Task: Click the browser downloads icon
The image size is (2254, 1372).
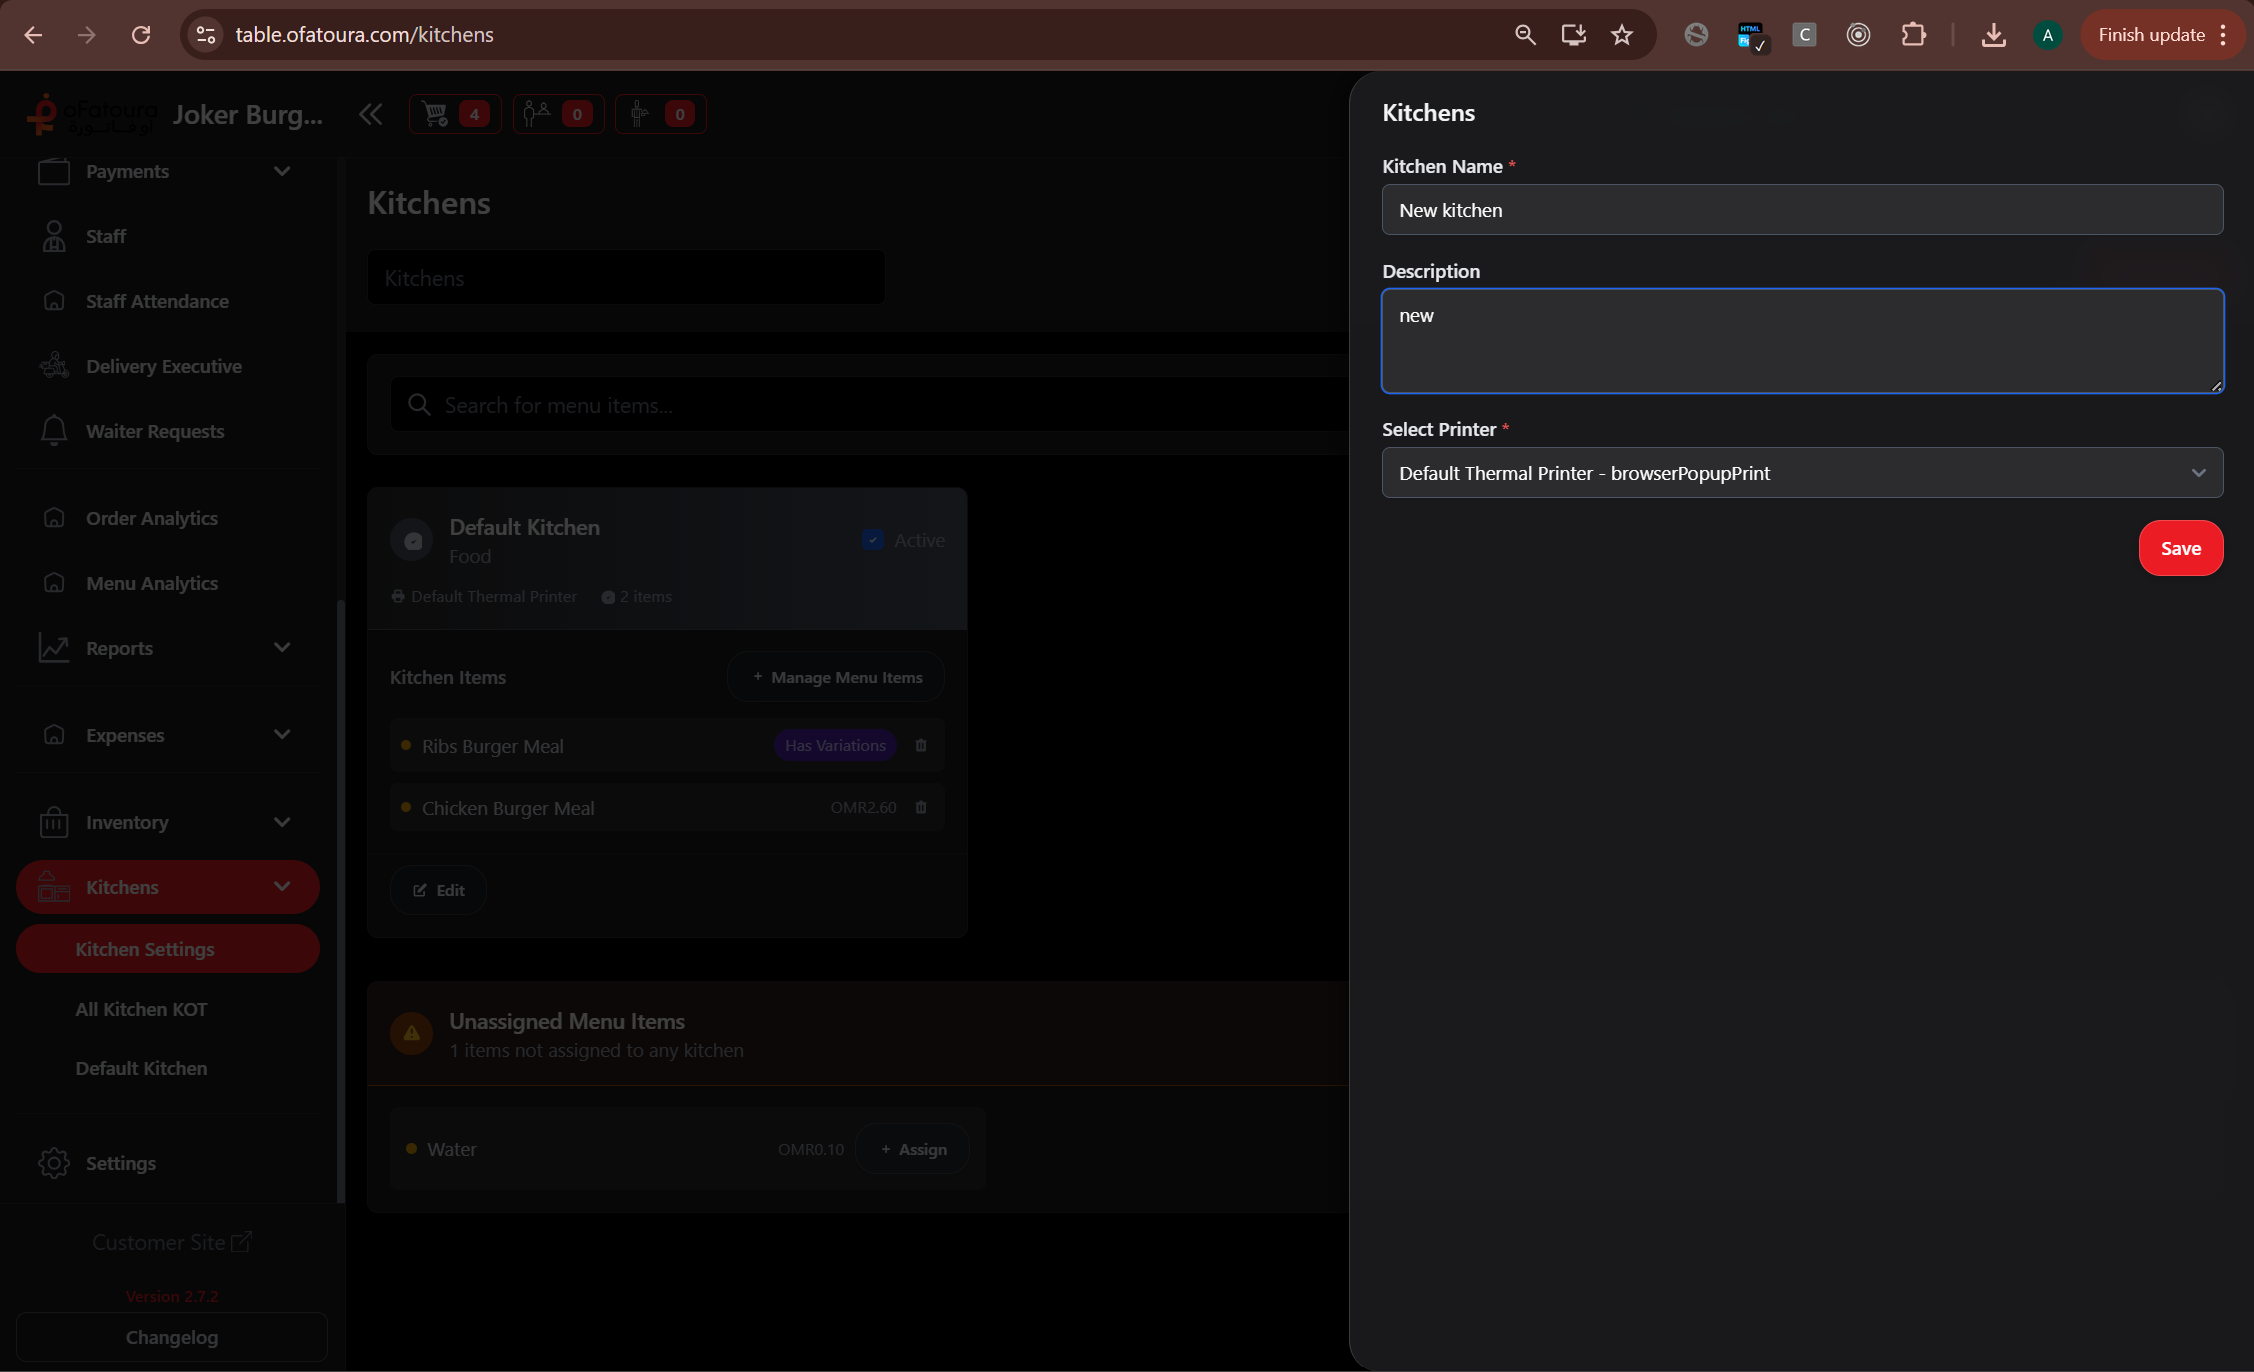Action: pos(1993,35)
